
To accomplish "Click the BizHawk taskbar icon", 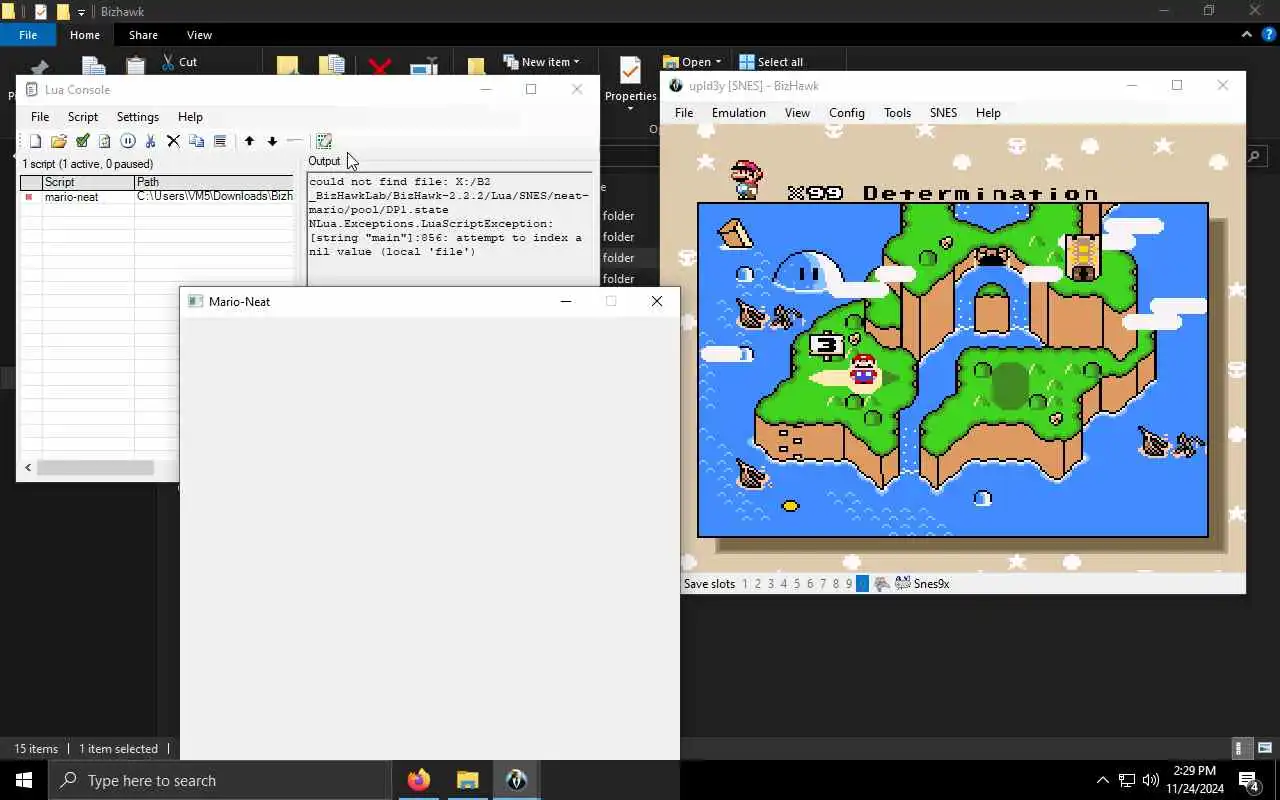I will 516,780.
